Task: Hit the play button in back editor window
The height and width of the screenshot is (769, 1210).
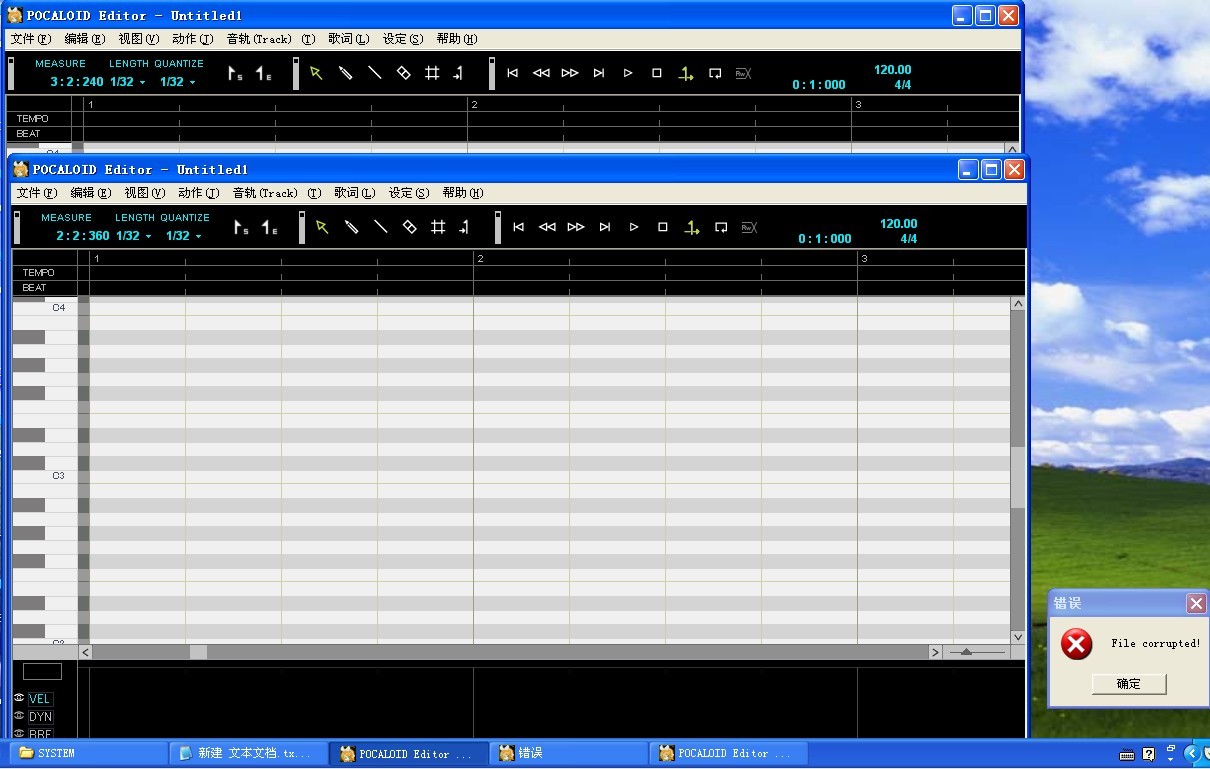Action: 628,73
